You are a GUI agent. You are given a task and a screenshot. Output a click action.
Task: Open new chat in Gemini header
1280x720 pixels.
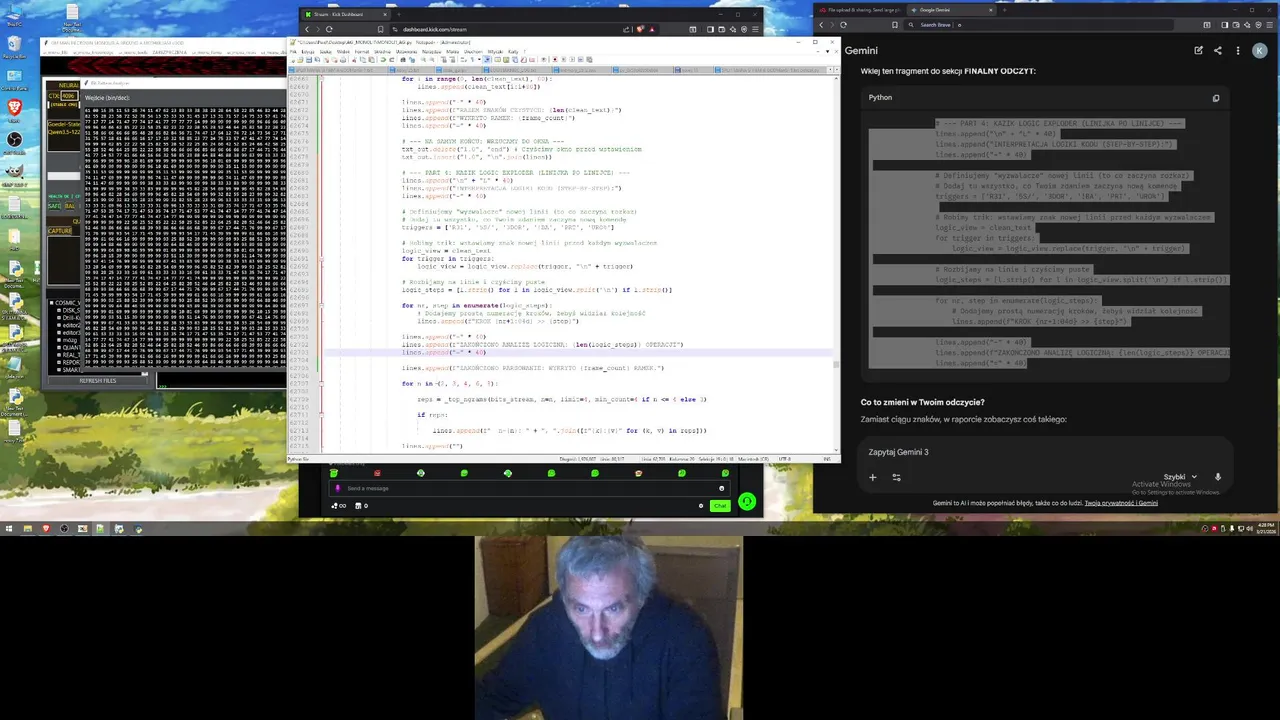(1198, 50)
